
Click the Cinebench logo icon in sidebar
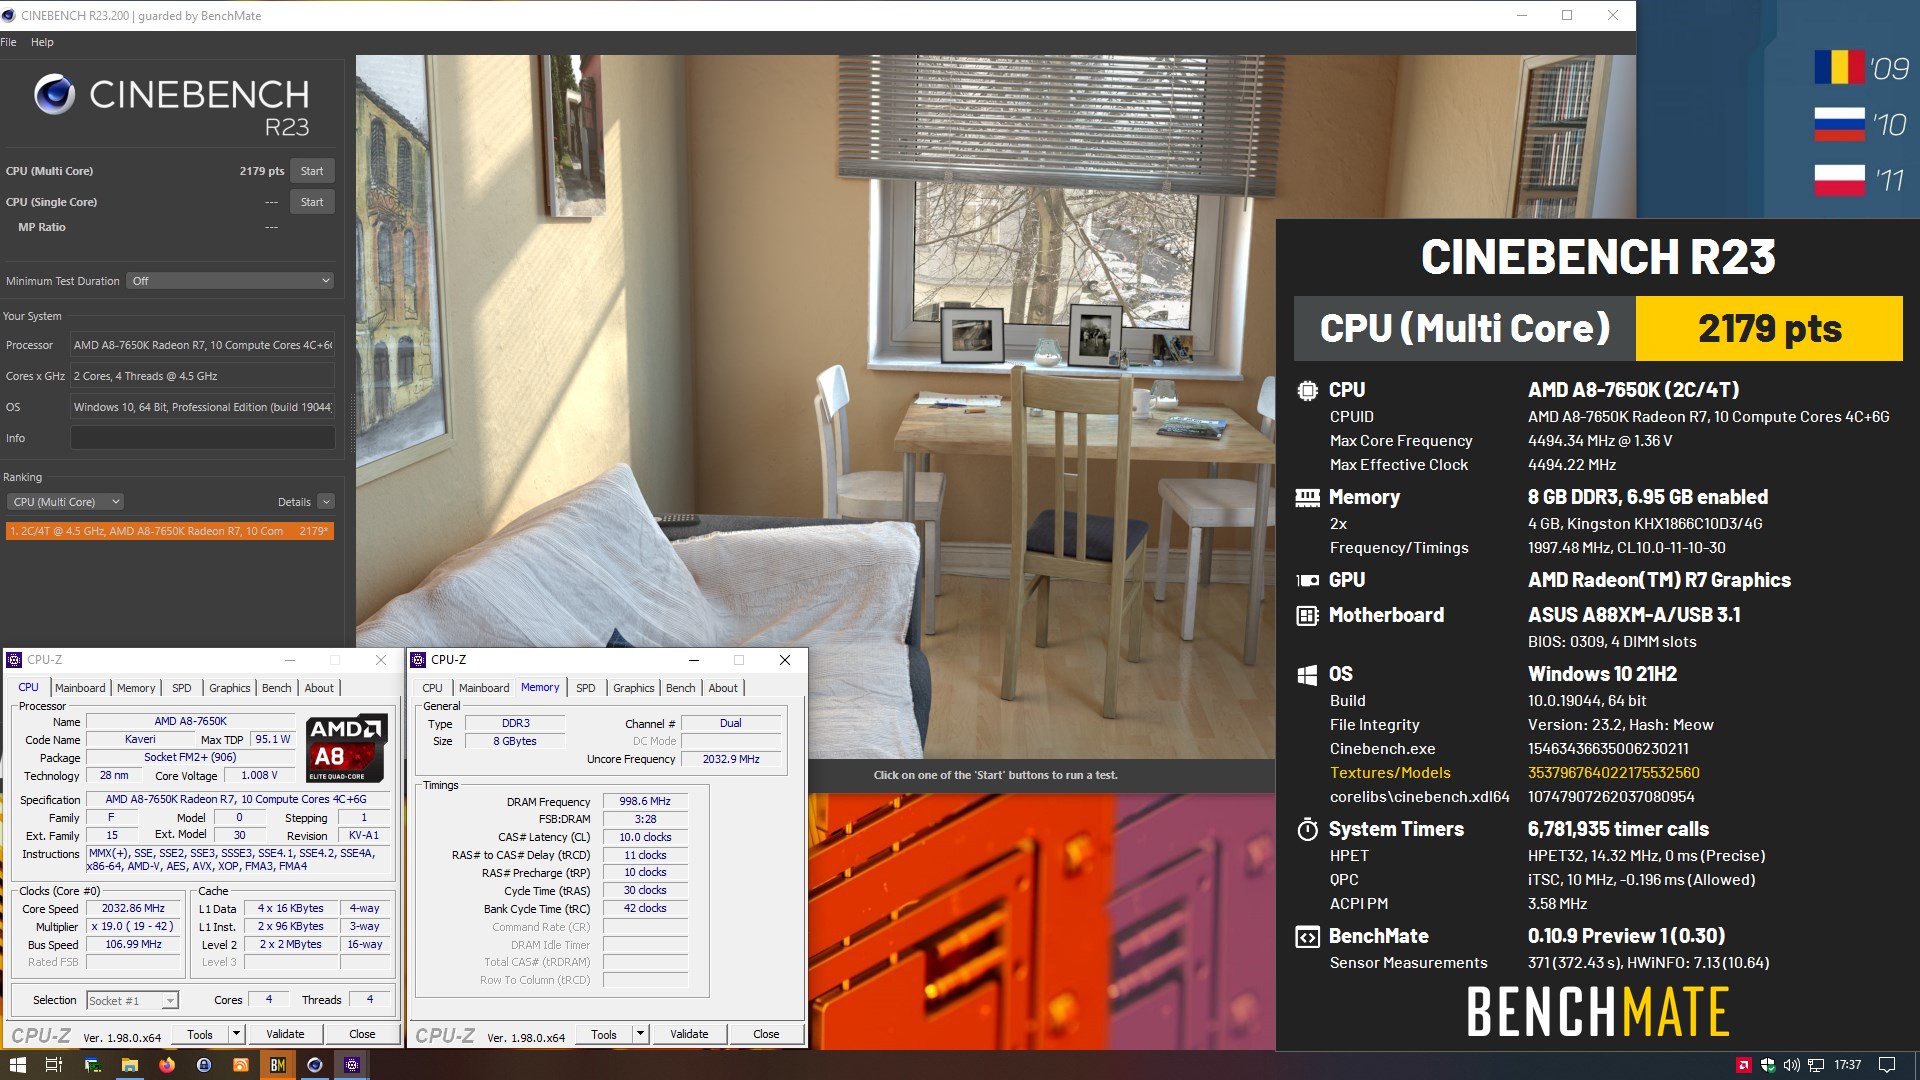[x=54, y=95]
